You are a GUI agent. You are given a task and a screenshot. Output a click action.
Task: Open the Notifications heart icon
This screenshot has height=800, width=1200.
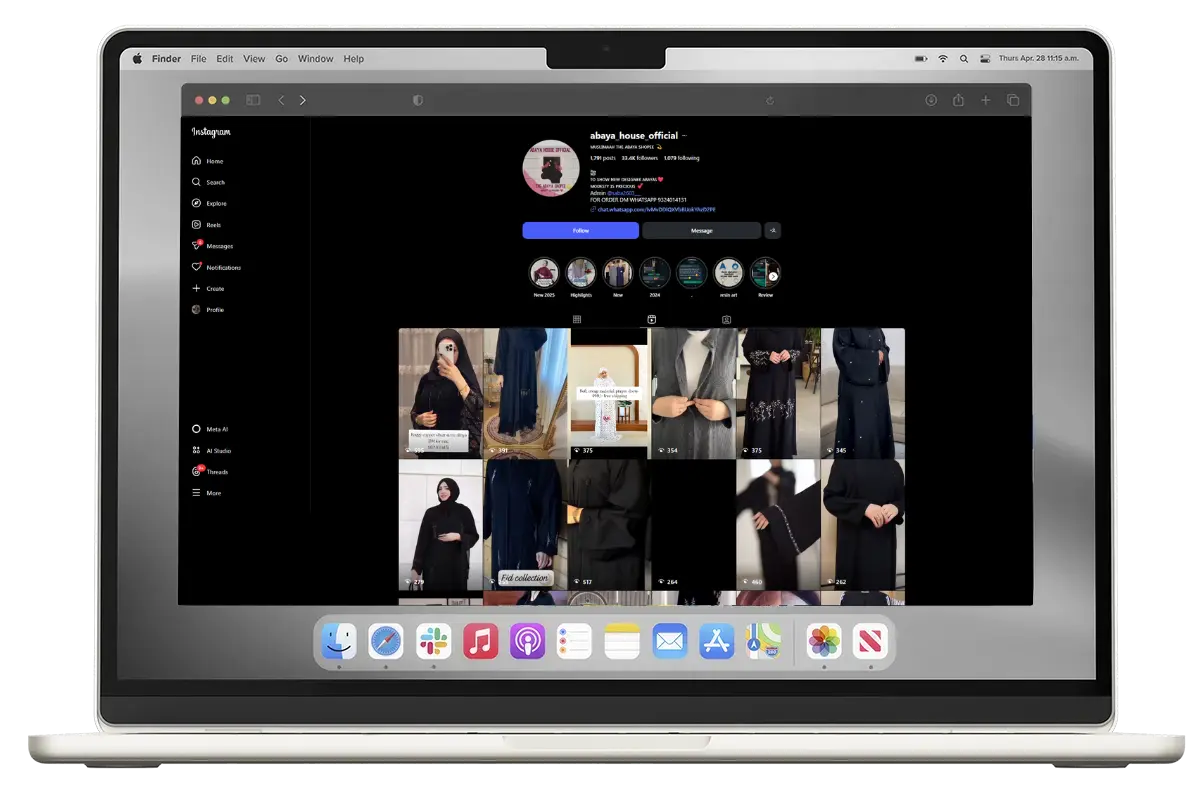pyautogui.click(x=196, y=268)
